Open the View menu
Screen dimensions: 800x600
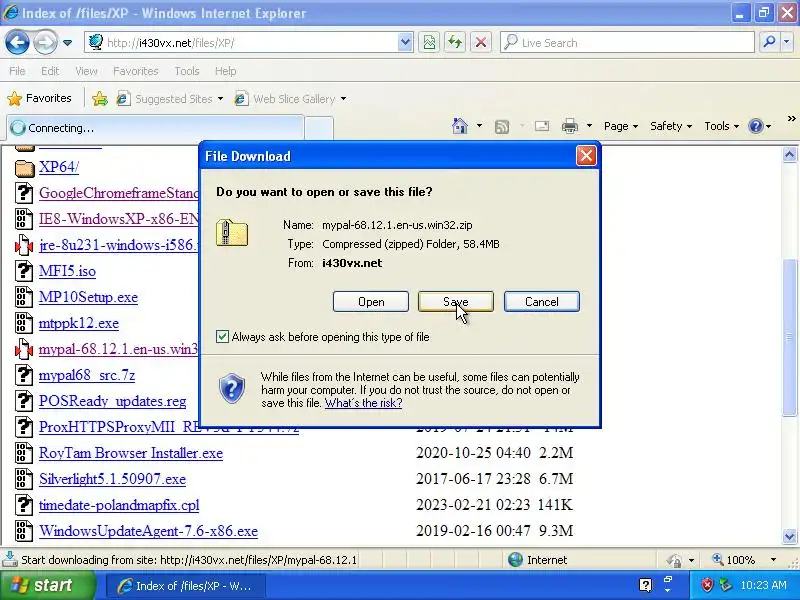pyautogui.click(x=86, y=71)
